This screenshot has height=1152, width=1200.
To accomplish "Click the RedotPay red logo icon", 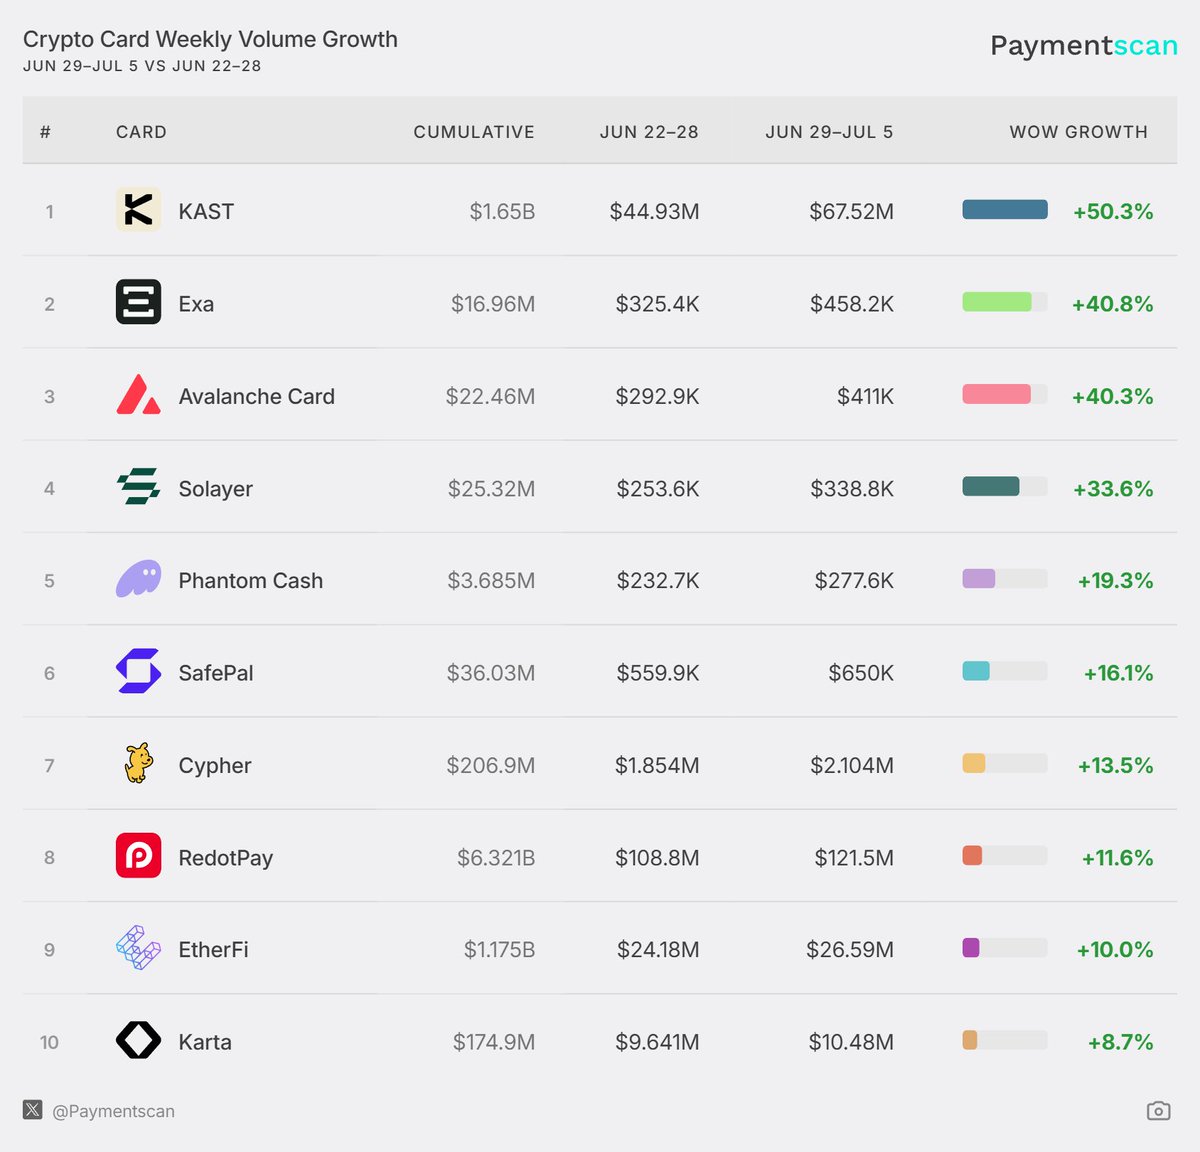I will tap(138, 856).
